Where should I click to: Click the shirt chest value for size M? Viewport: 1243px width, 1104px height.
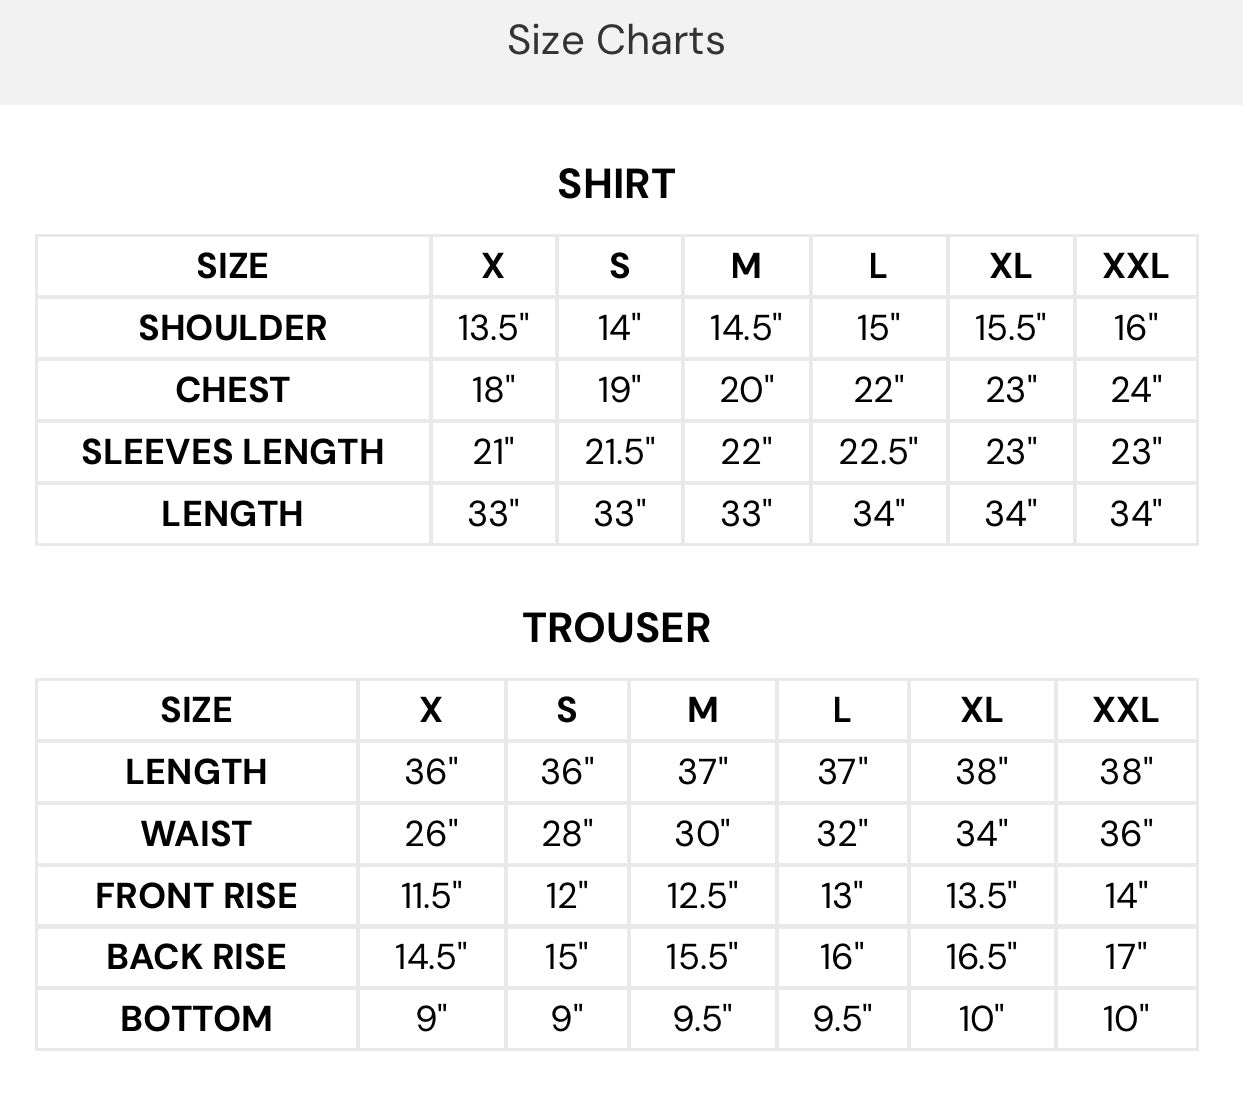click(746, 390)
